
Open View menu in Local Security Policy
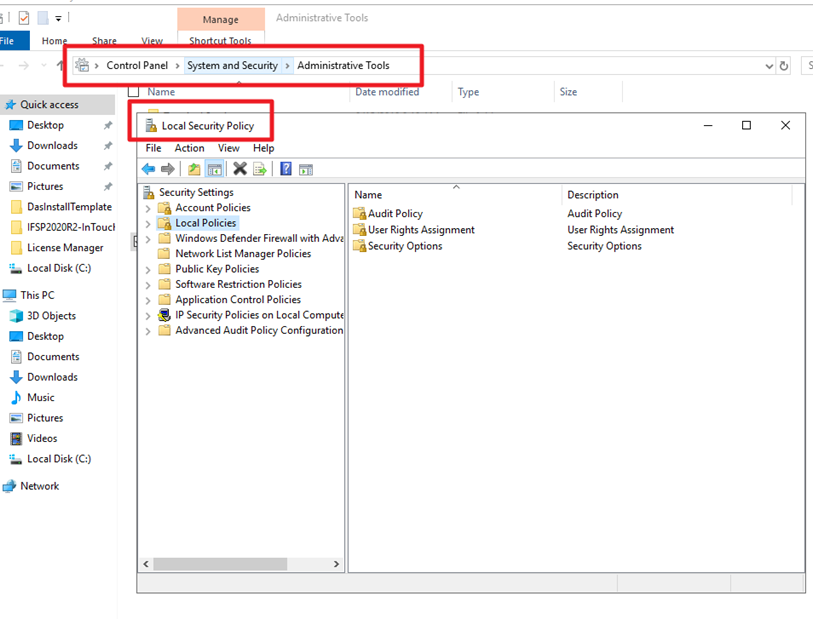click(x=228, y=148)
